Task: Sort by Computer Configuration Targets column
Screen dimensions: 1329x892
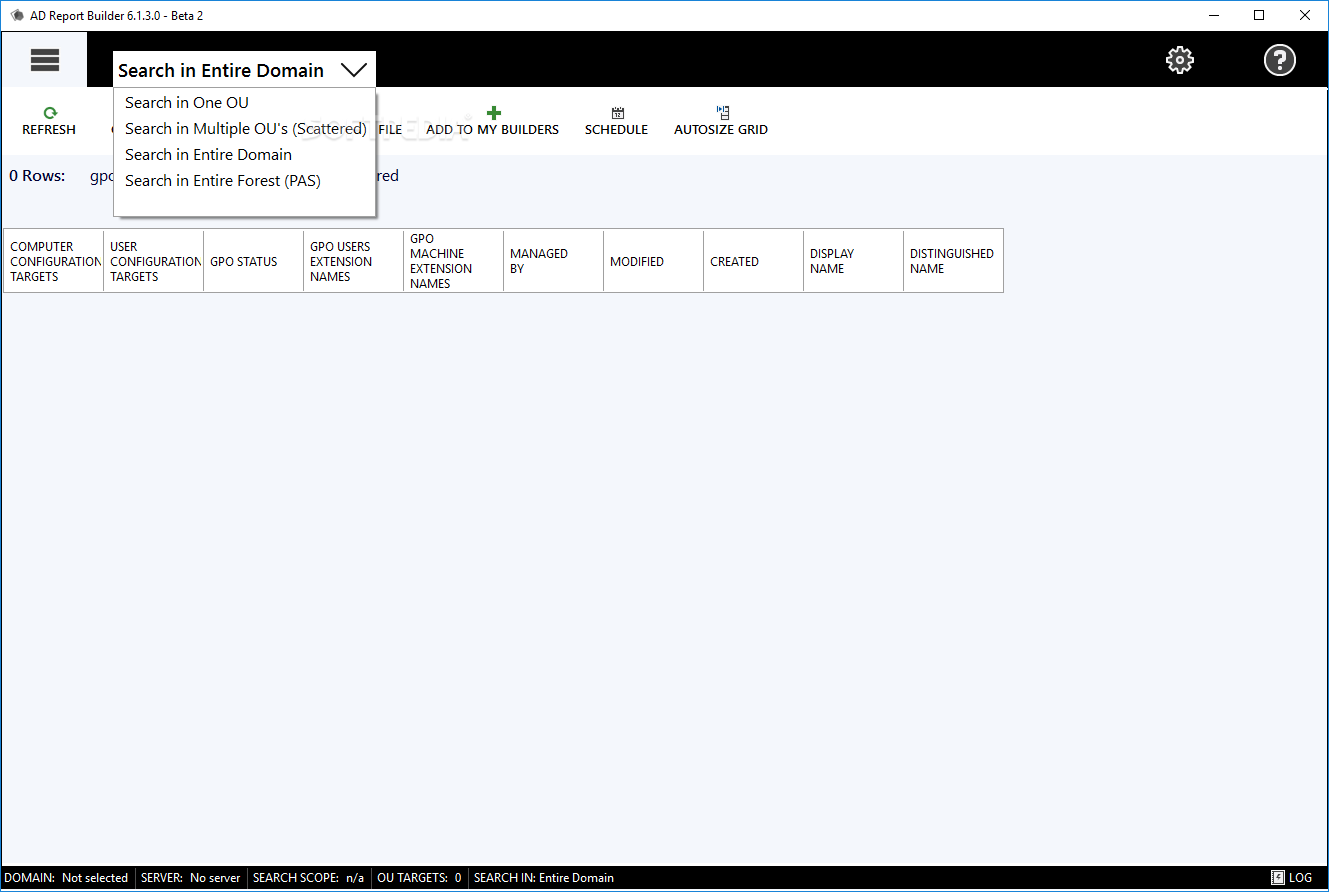Action: click(54, 261)
